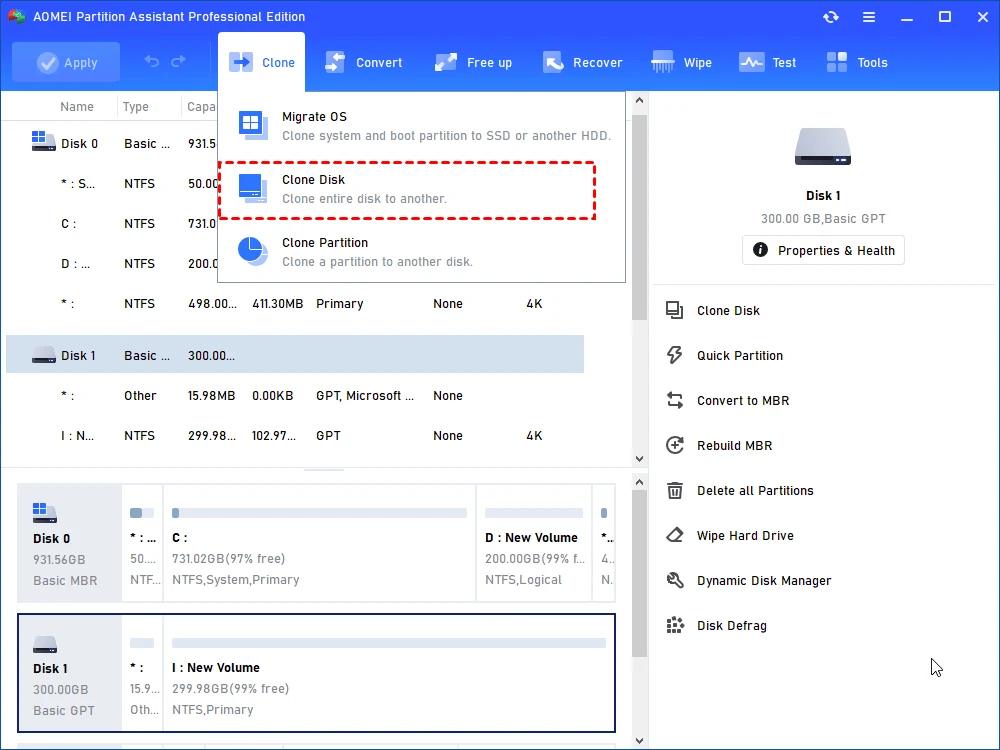Click the wrench icon for Dynamic Disk Manager
This screenshot has width=1000, height=750.
pyautogui.click(x=675, y=580)
